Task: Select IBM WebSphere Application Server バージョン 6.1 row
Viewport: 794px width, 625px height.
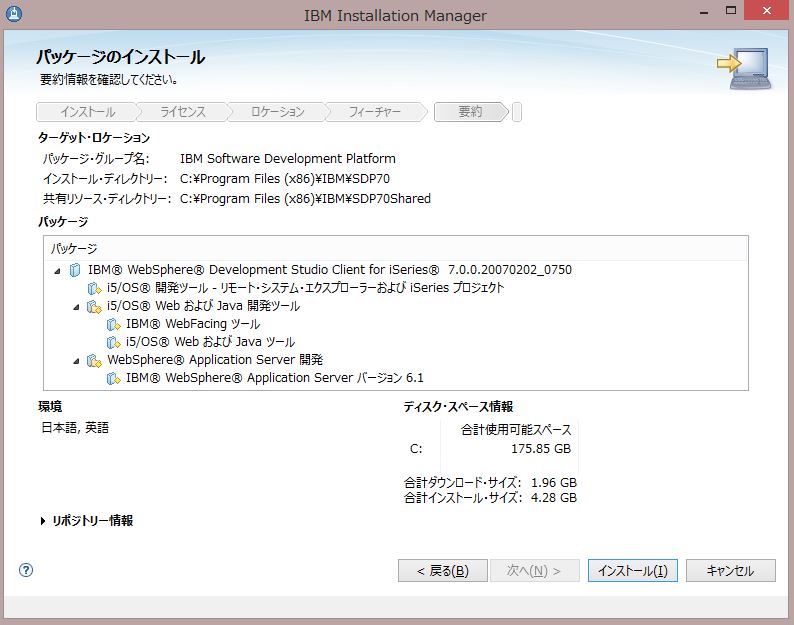Action: (x=274, y=378)
